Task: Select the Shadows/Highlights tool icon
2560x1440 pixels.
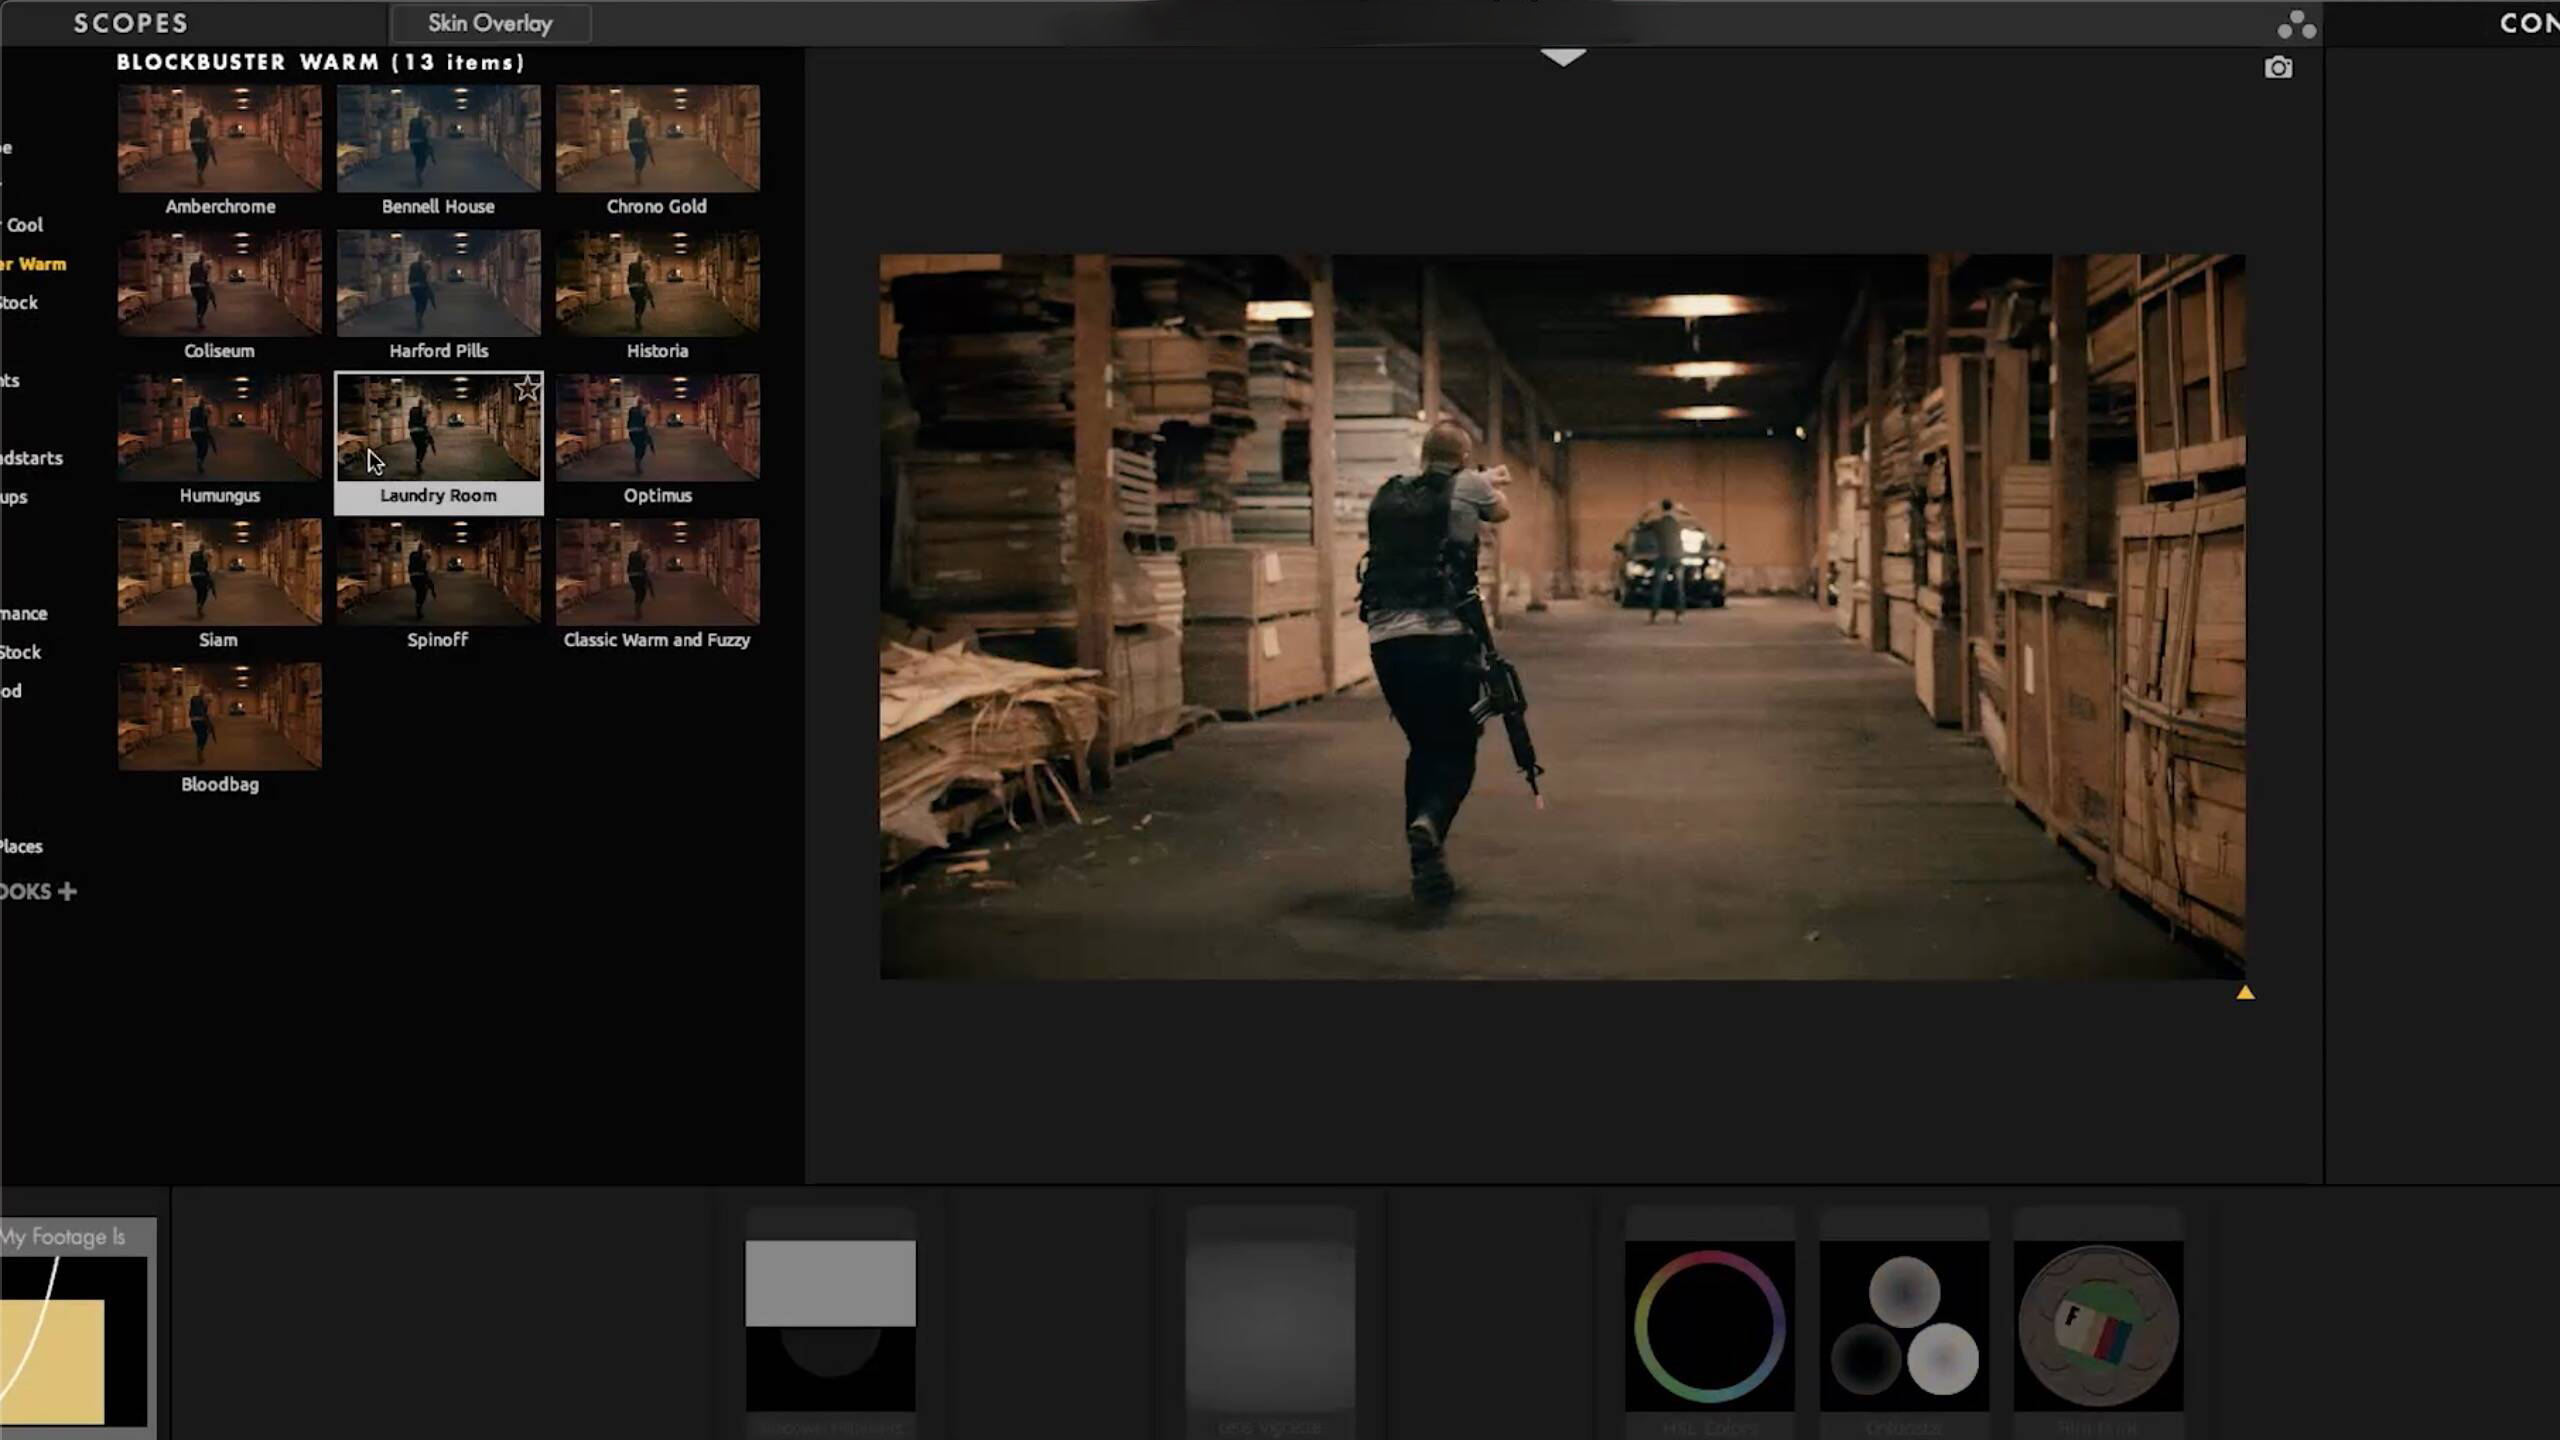Action: [x=830, y=1325]
